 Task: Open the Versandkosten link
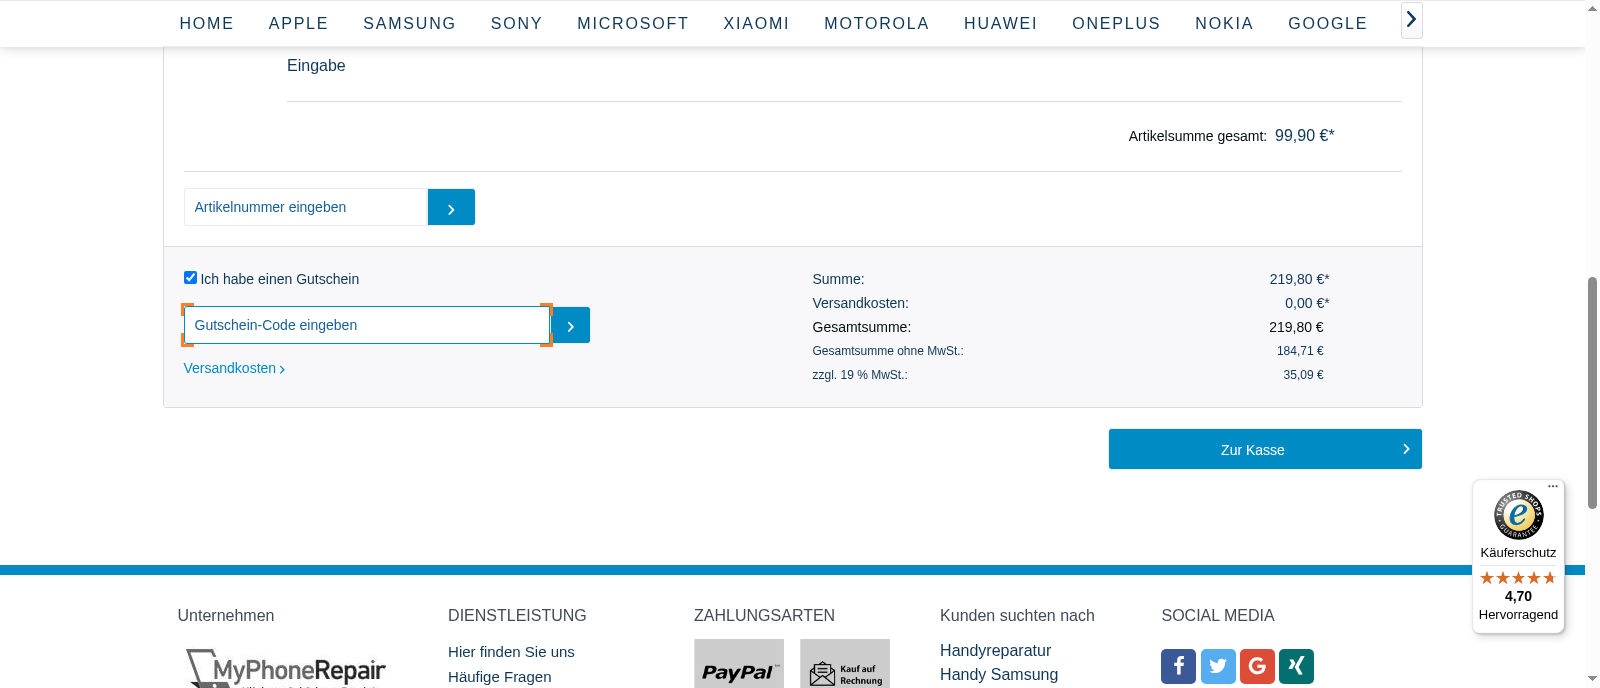pos(234,368)
